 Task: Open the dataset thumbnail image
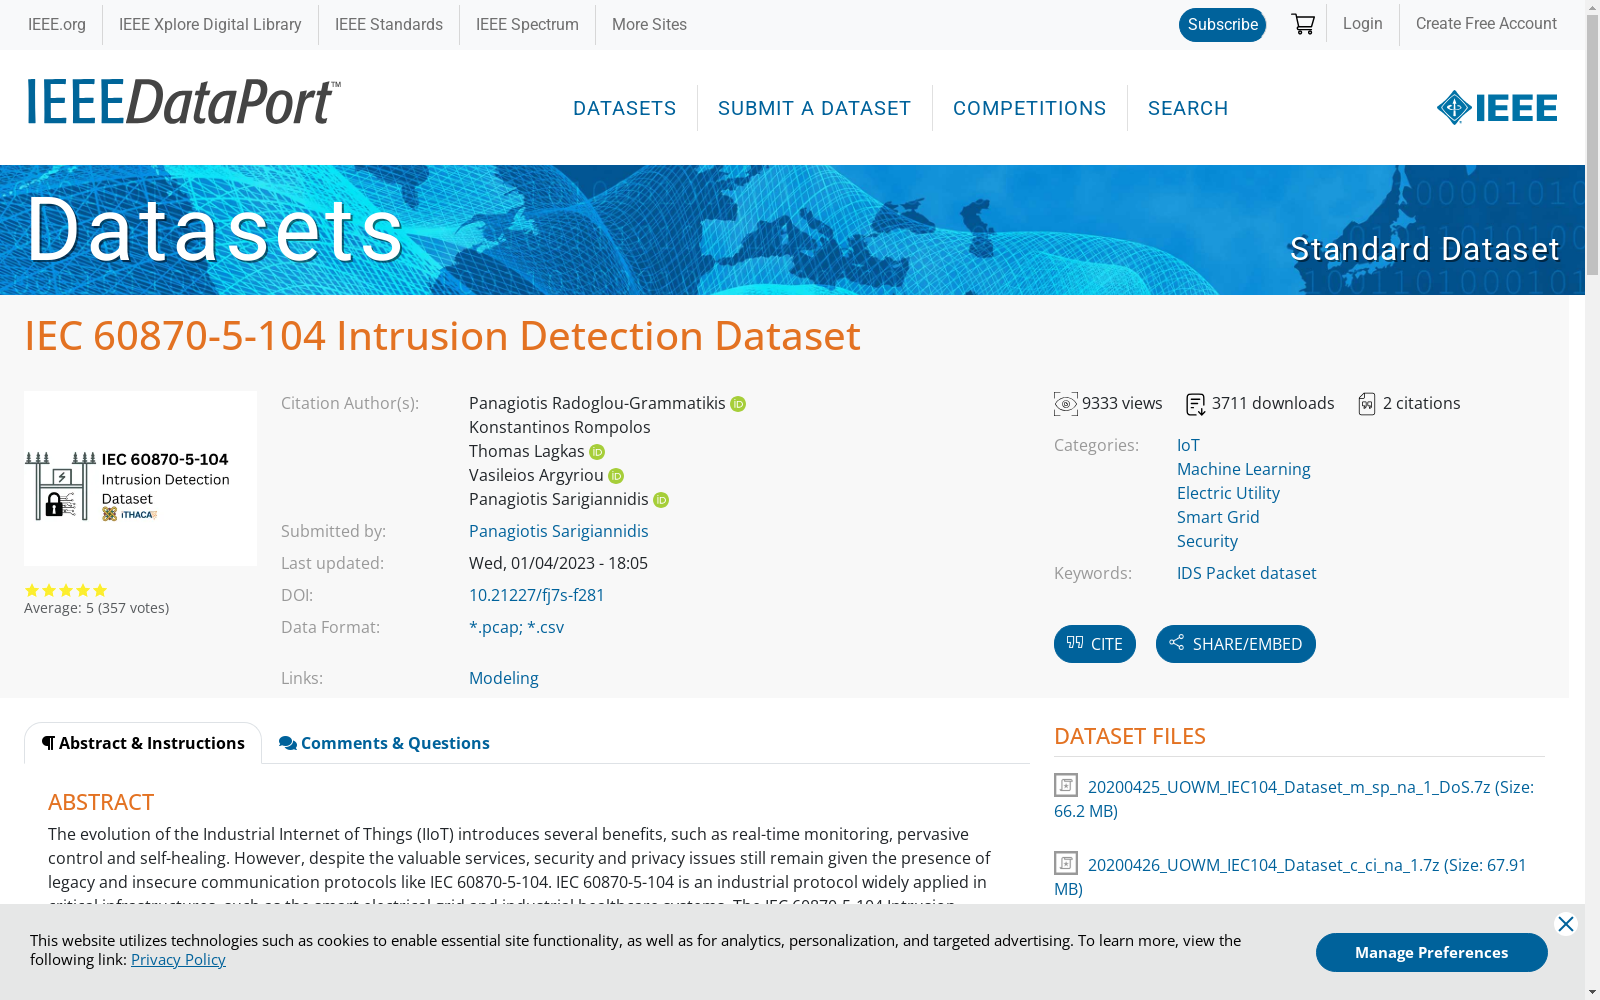click(140, 478)
